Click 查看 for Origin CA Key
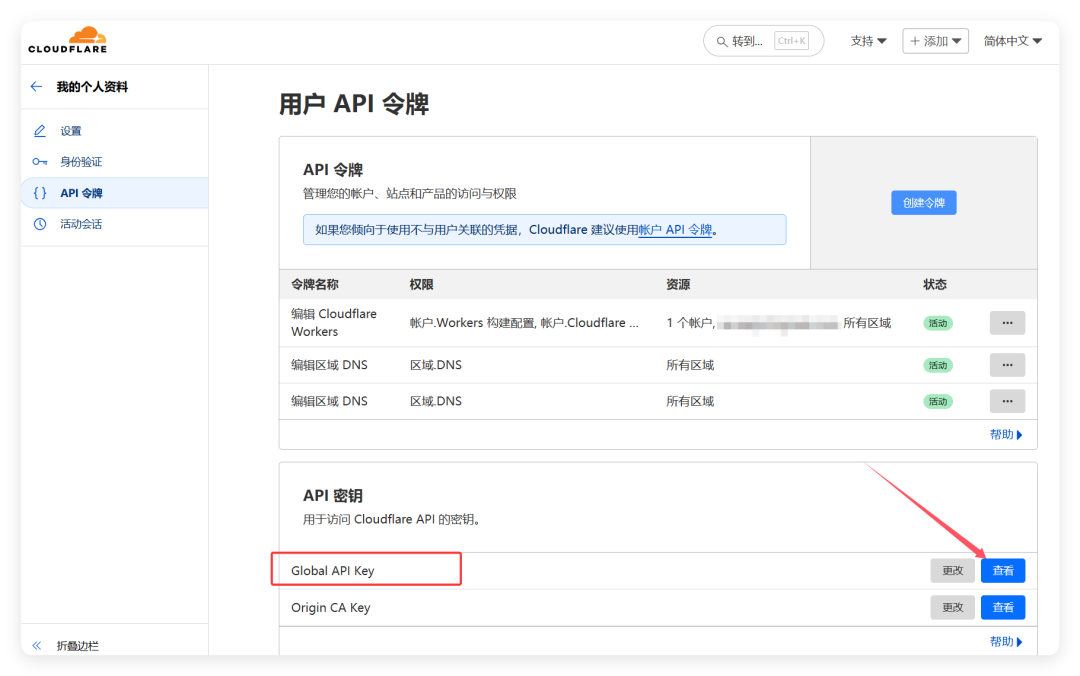Screen dimensions: 1080x676 (1003, 607)
